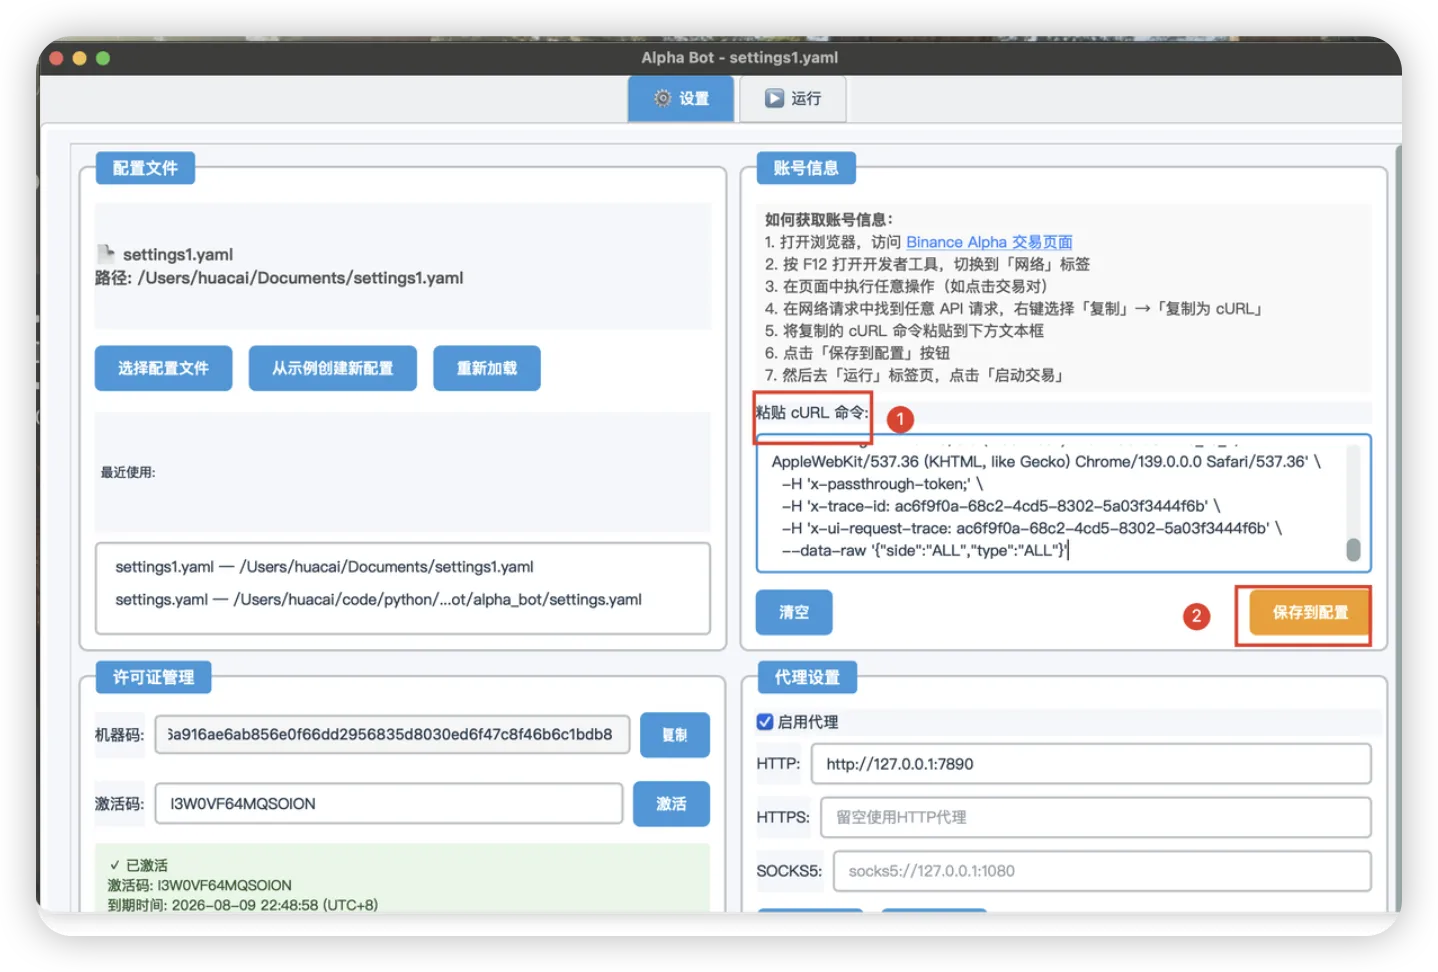Click the HTTPS proxy input field
This screenshot has width=1438, height=972.
1095,817
